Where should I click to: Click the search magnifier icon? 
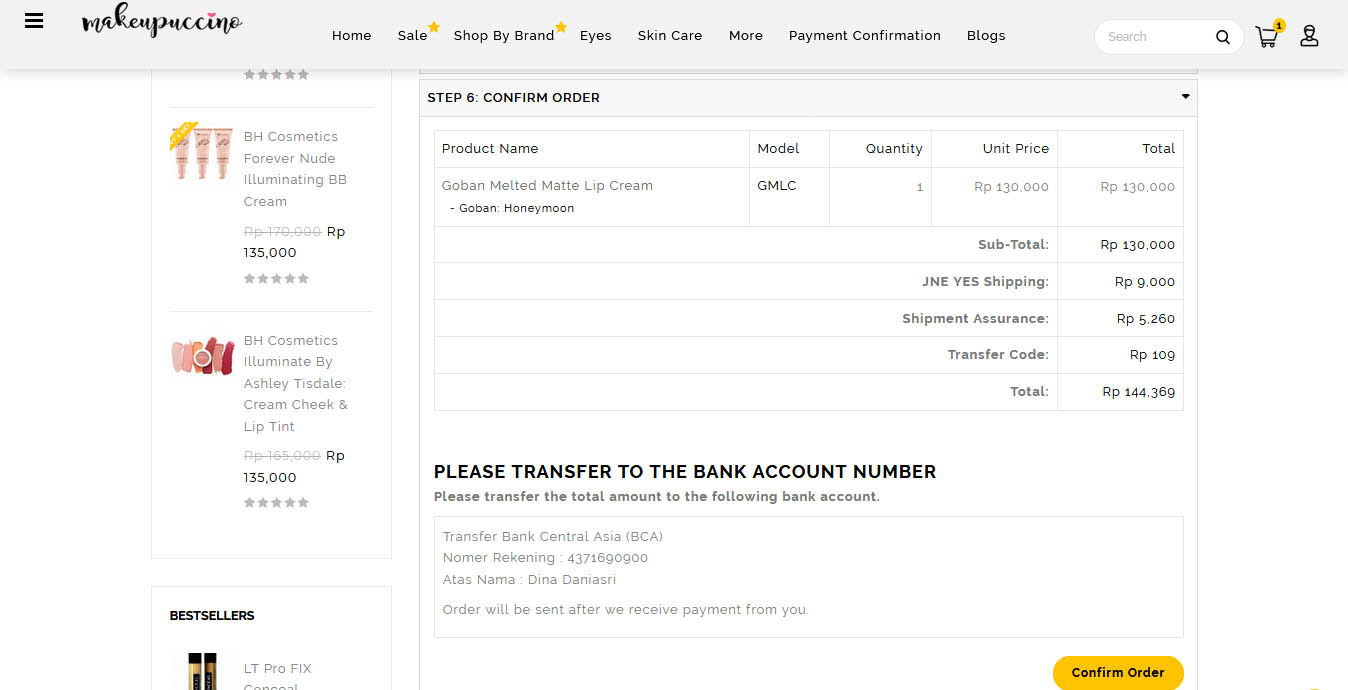click(1223, 37)
